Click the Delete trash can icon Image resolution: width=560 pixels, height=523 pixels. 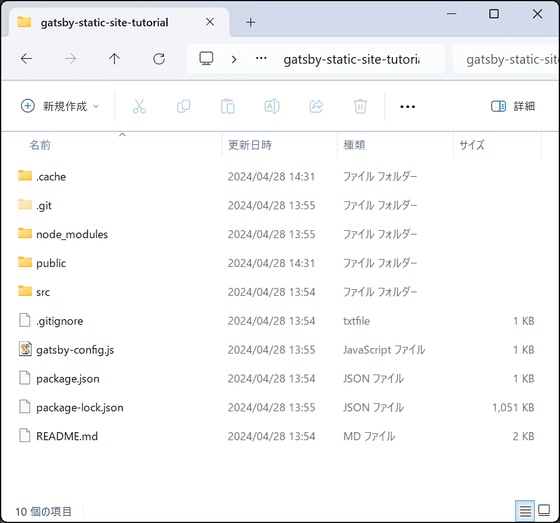click(360, 106)
